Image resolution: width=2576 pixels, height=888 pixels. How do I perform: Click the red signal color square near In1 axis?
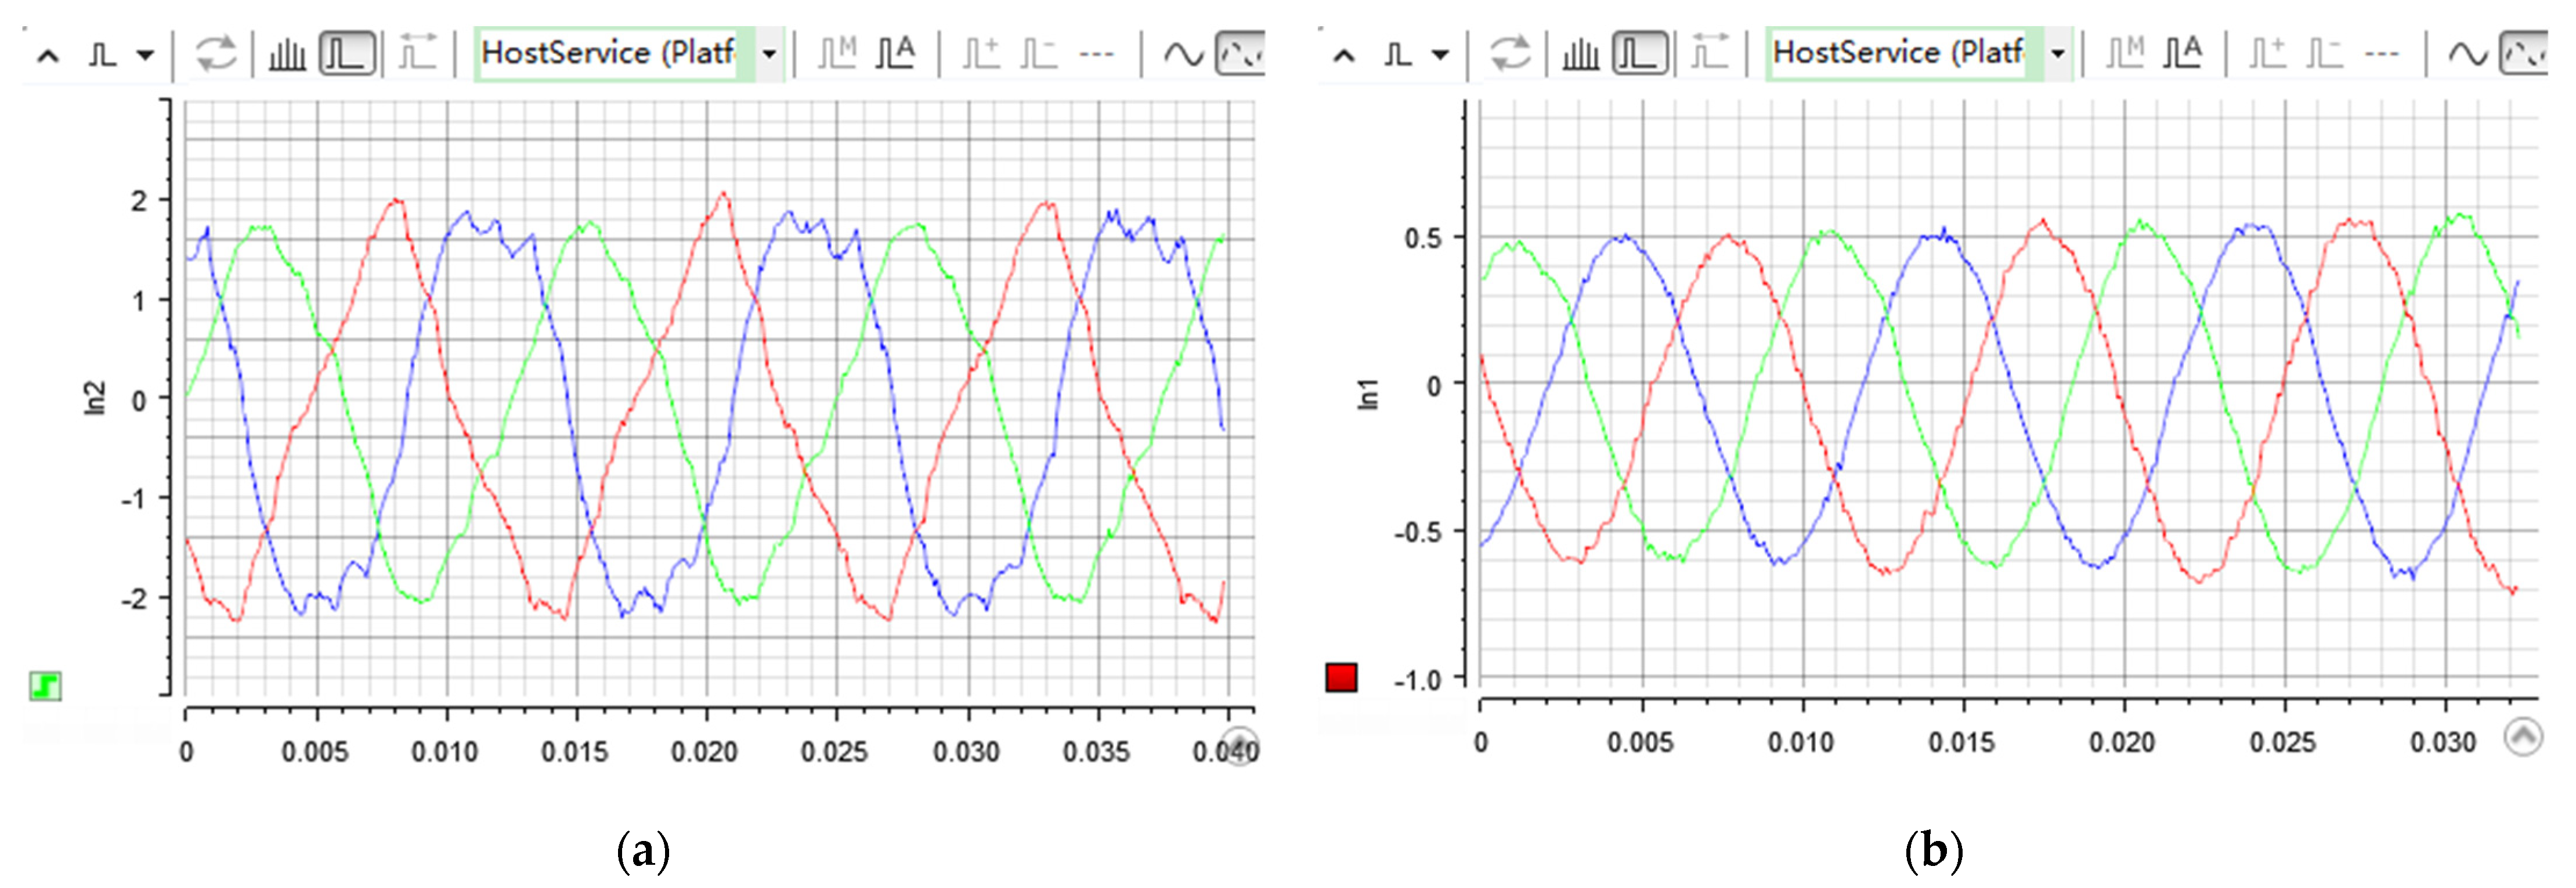pyautogui.click(x=1341, y=678)
